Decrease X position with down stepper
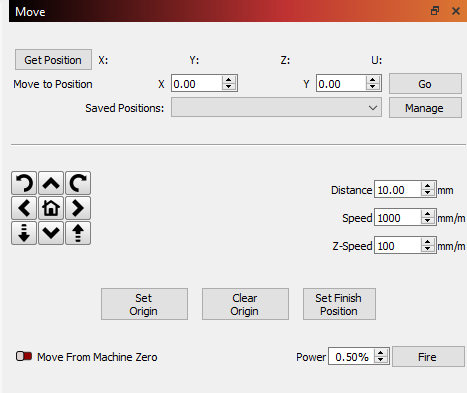467x393 pixels. point(229,87)
